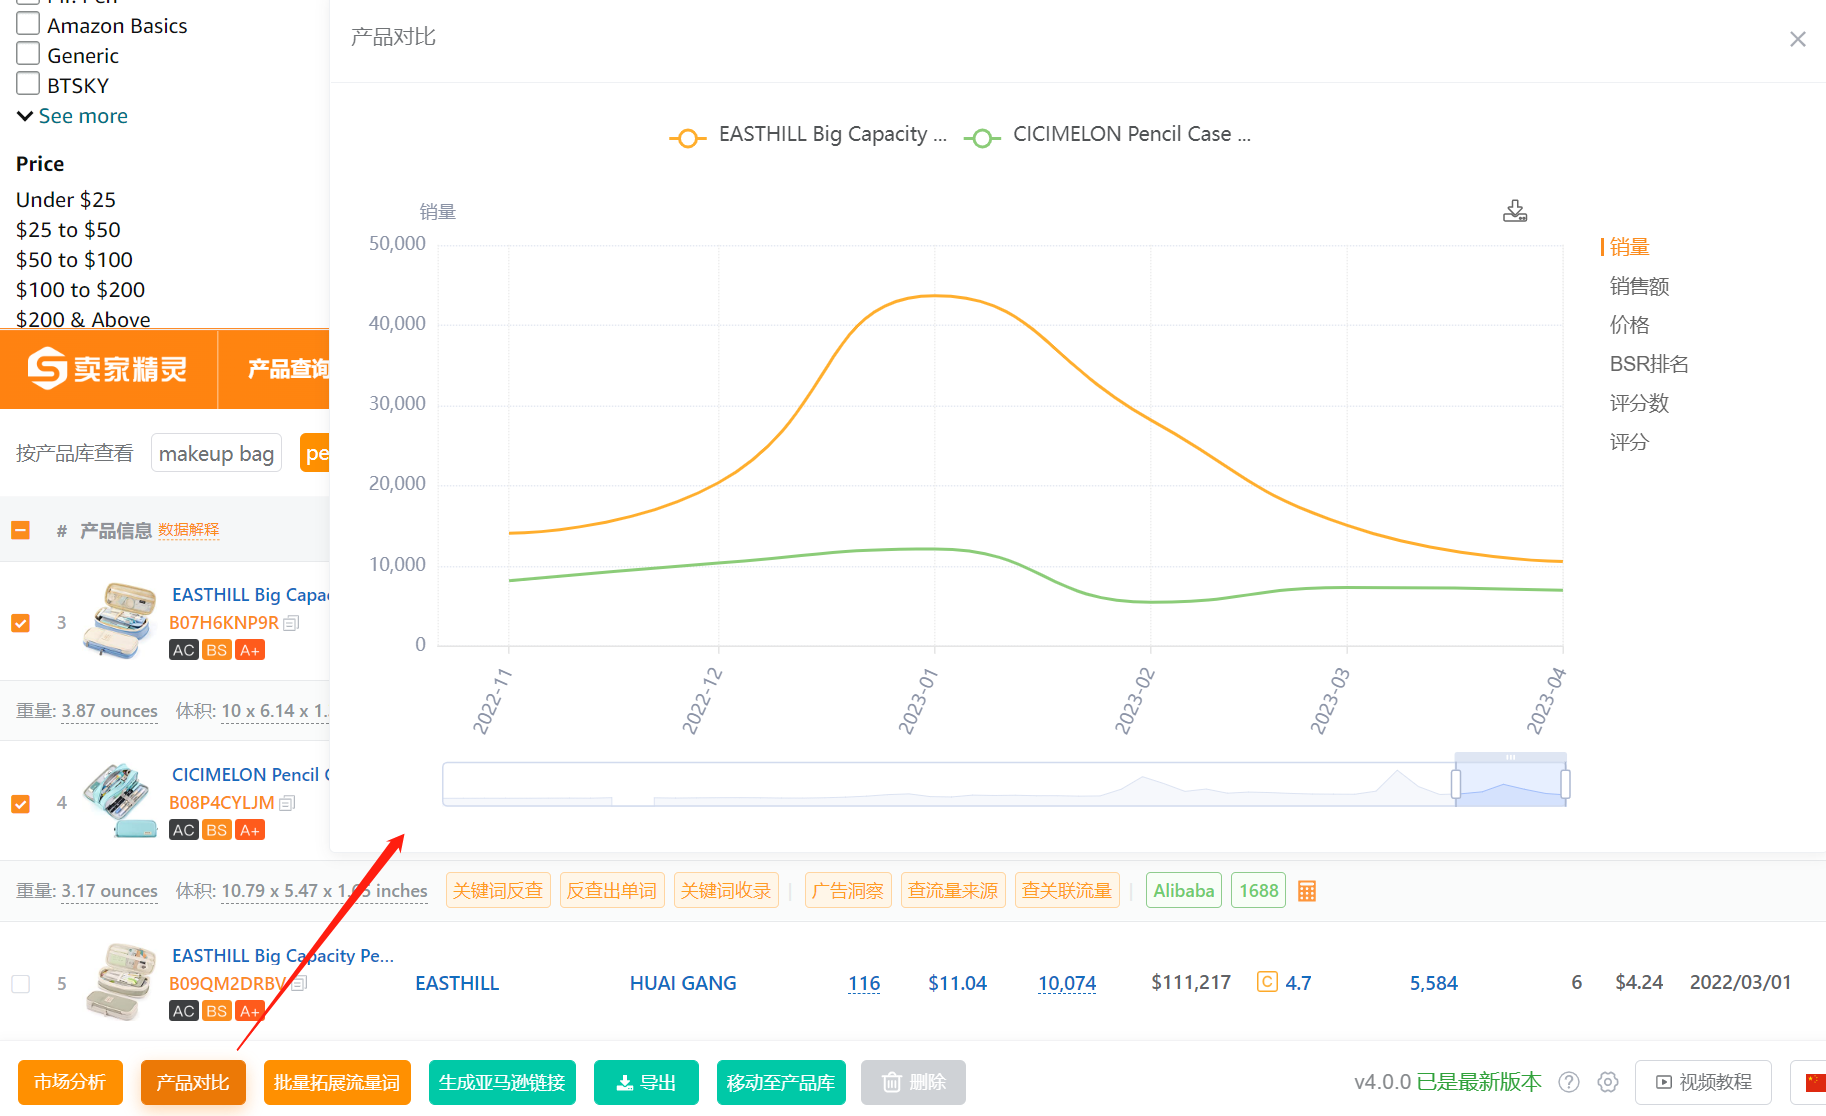Viewport: 1826px width, 1116px height.
Task: Check the Amazon Basics brand filter
Action: 28,24
